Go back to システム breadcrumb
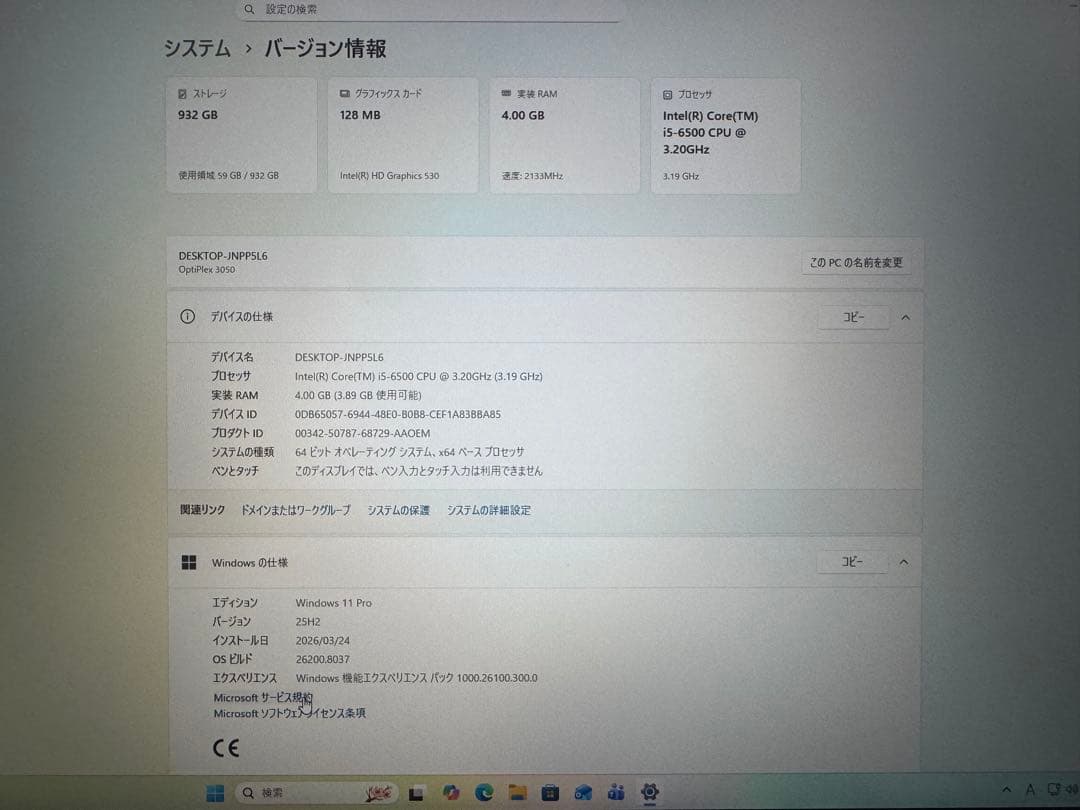 (x=197, y=48)
